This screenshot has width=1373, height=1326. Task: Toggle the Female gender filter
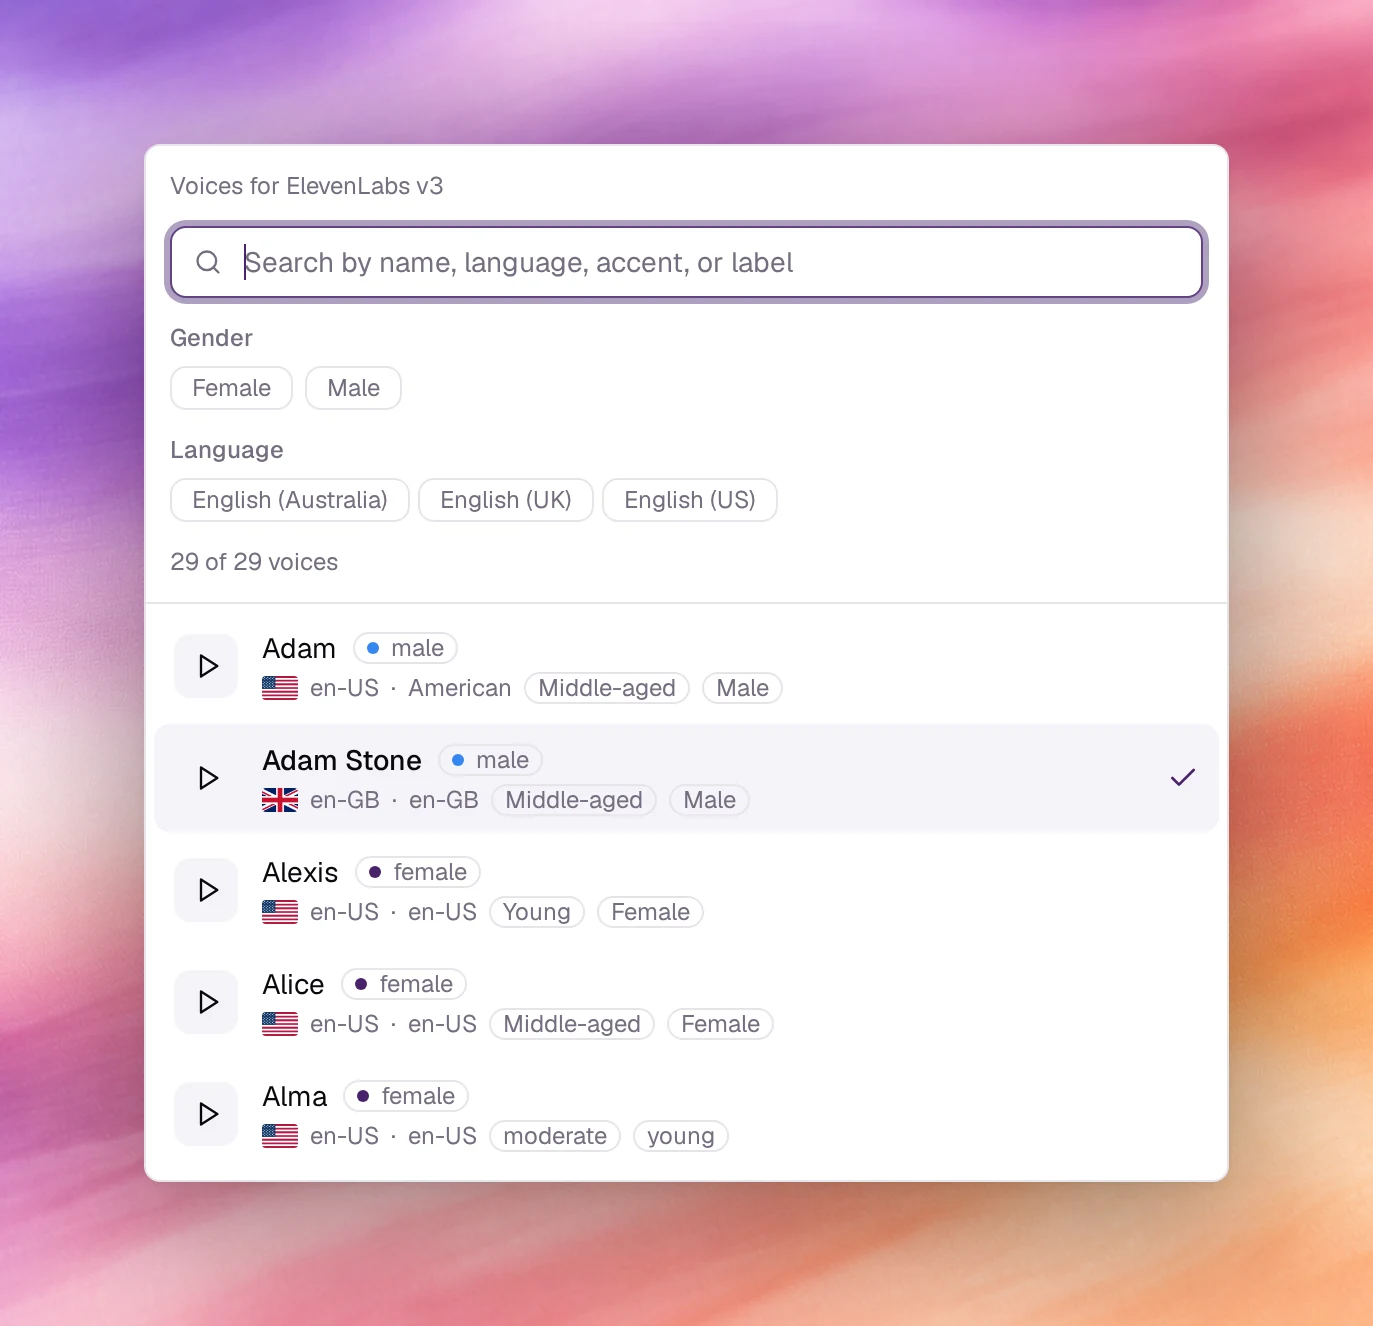pos(231,388)
